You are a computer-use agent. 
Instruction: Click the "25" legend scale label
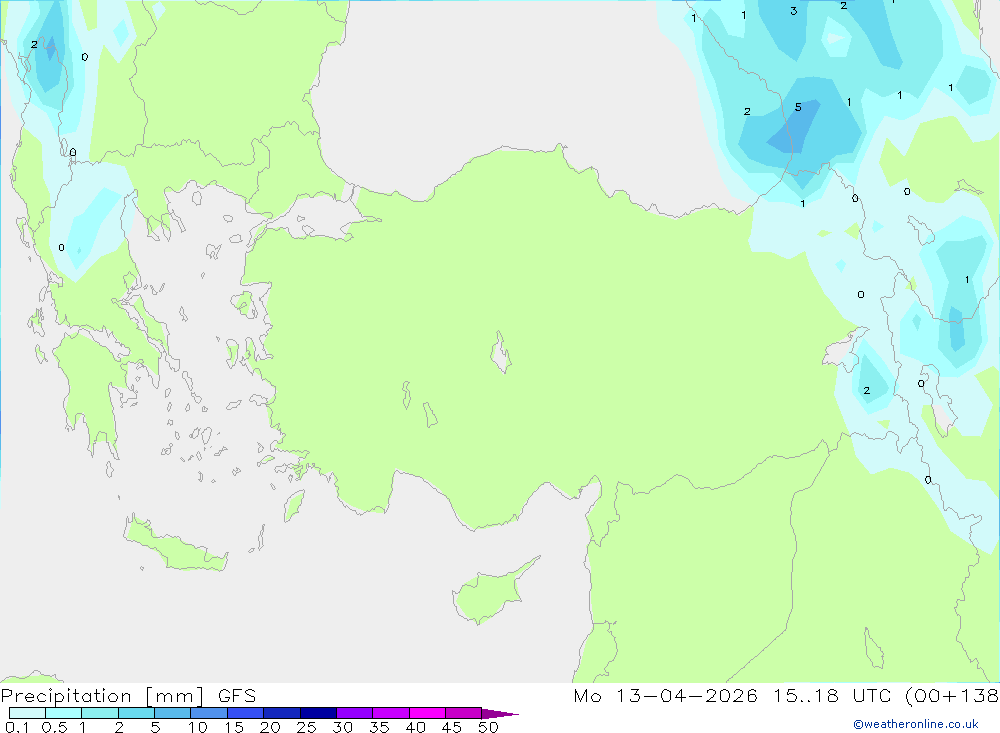click(x=306, y=727)
